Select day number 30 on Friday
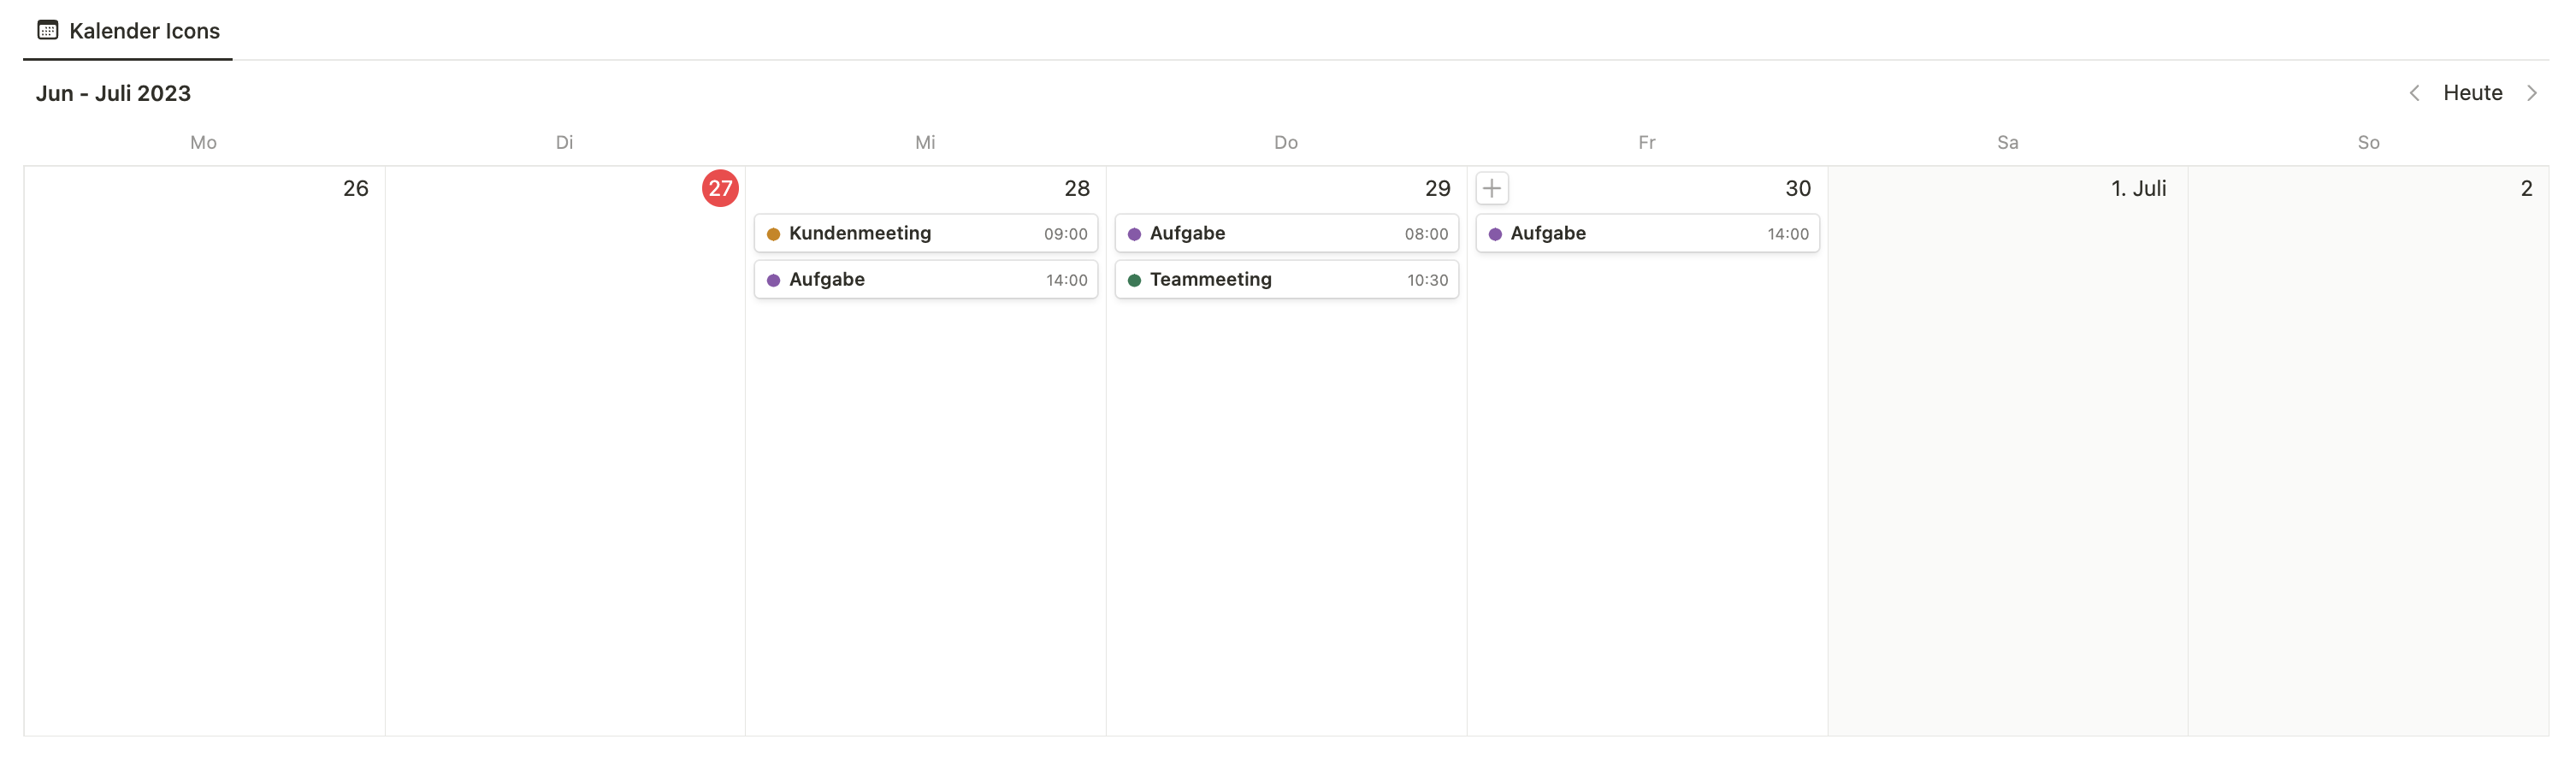This screenshot has width=2576, height=763. tap(1798, 188)
